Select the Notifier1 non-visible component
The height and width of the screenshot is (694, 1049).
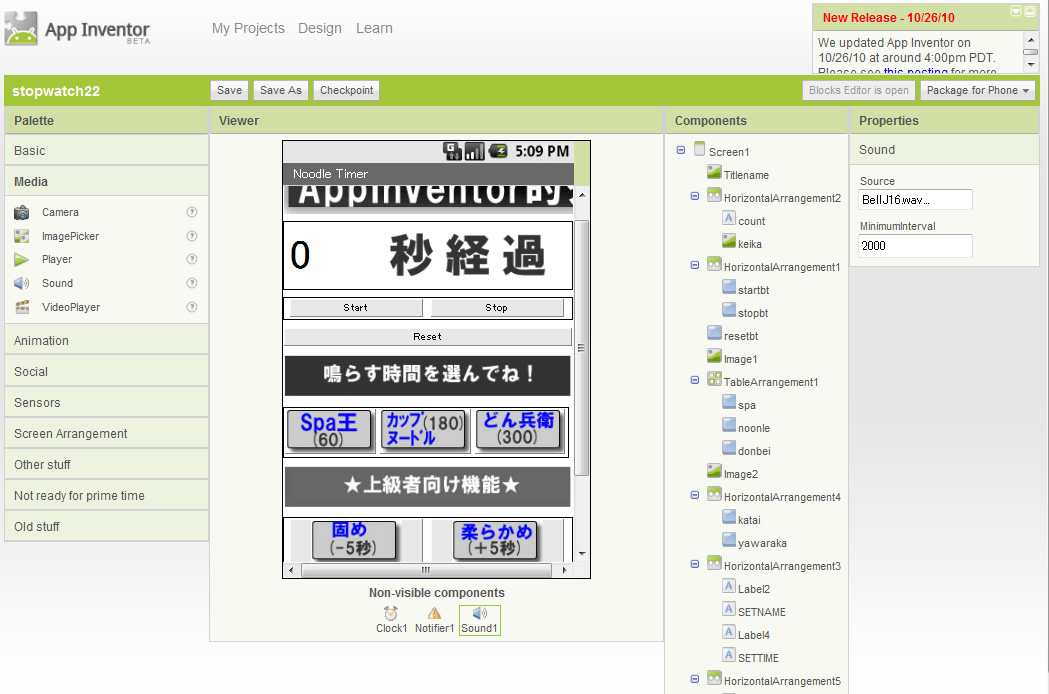pyautogui.click(x=434, y=620)
